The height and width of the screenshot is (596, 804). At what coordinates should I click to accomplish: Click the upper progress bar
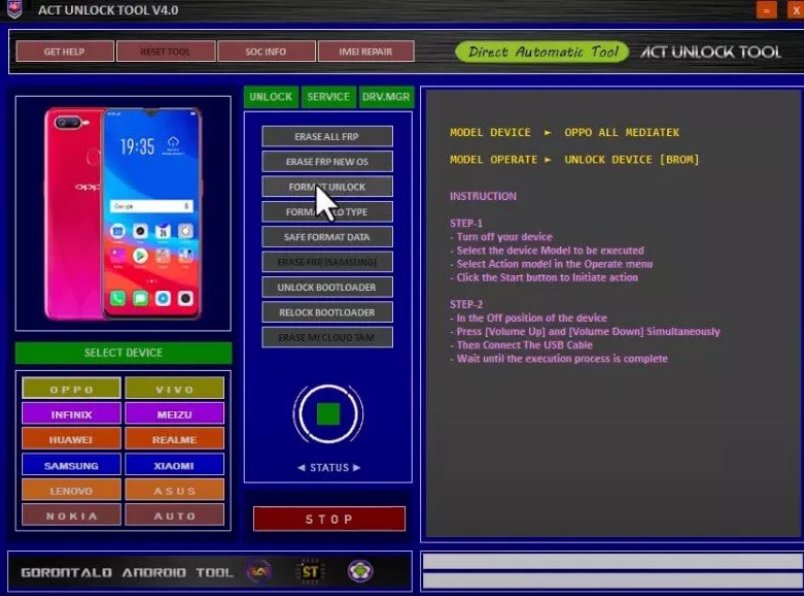[x=612, y=561]
